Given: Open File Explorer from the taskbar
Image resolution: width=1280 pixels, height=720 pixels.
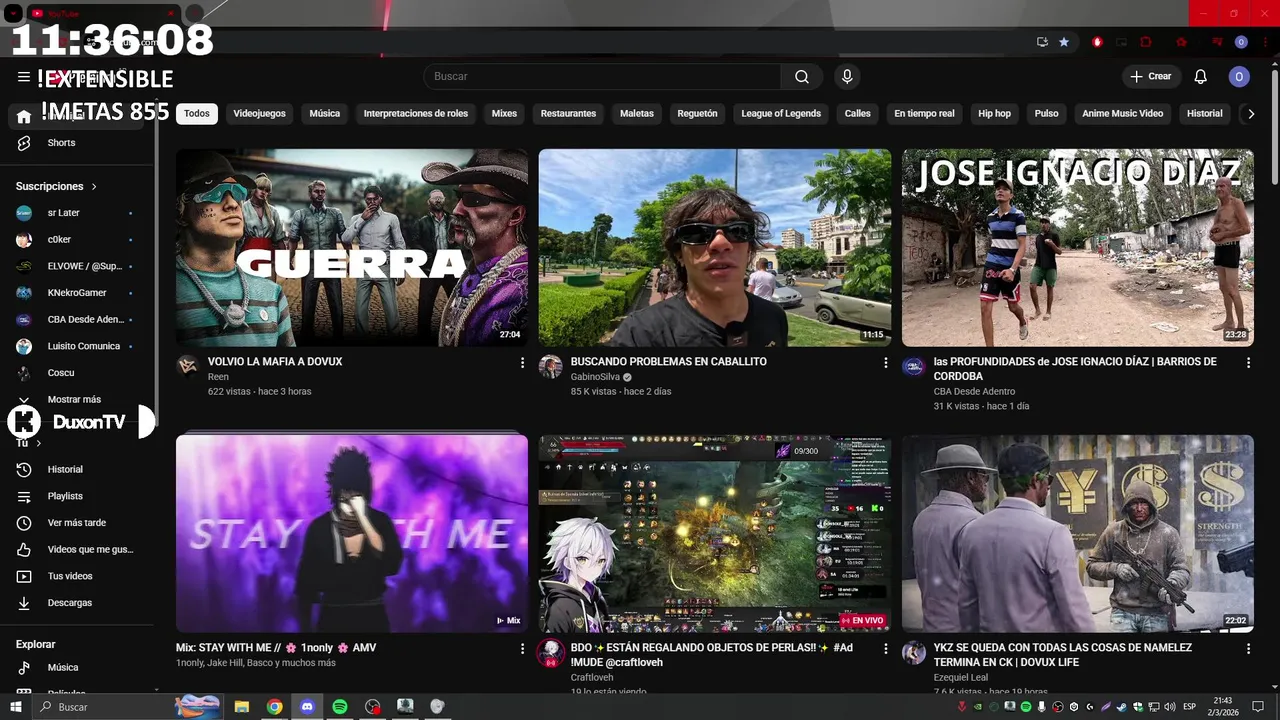Looking at the screenshot, I should 242,707.
